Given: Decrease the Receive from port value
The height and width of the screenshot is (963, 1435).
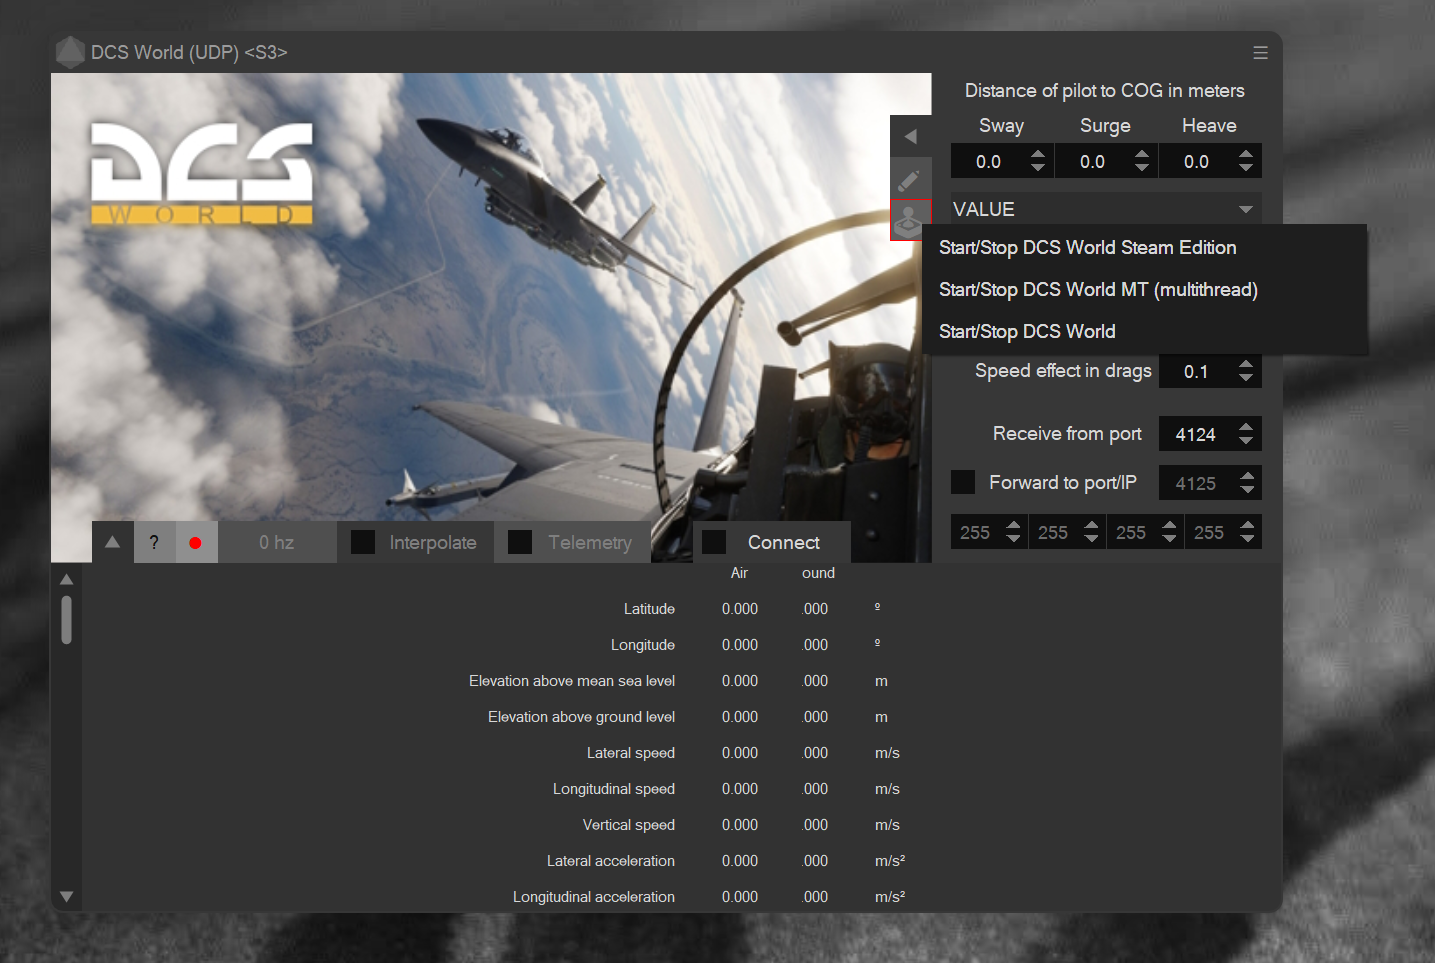Looking at the screenshot, I should [x=1246, y=441].
